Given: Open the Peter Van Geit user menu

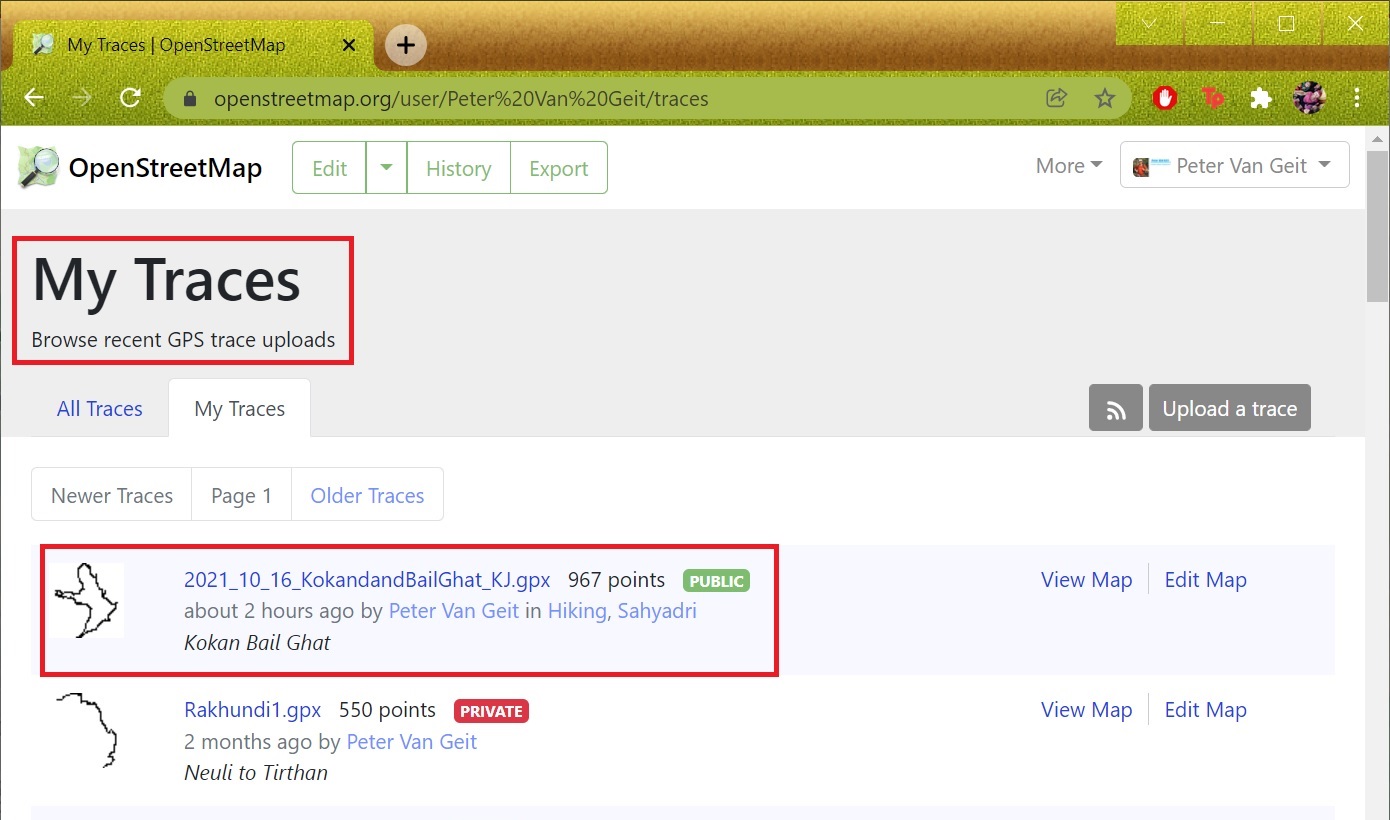Looking at the screenshot, I should [1235, 166].
